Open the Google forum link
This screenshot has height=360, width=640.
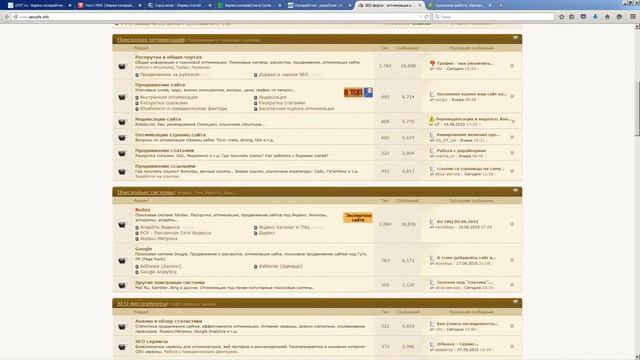pos(143,249)
